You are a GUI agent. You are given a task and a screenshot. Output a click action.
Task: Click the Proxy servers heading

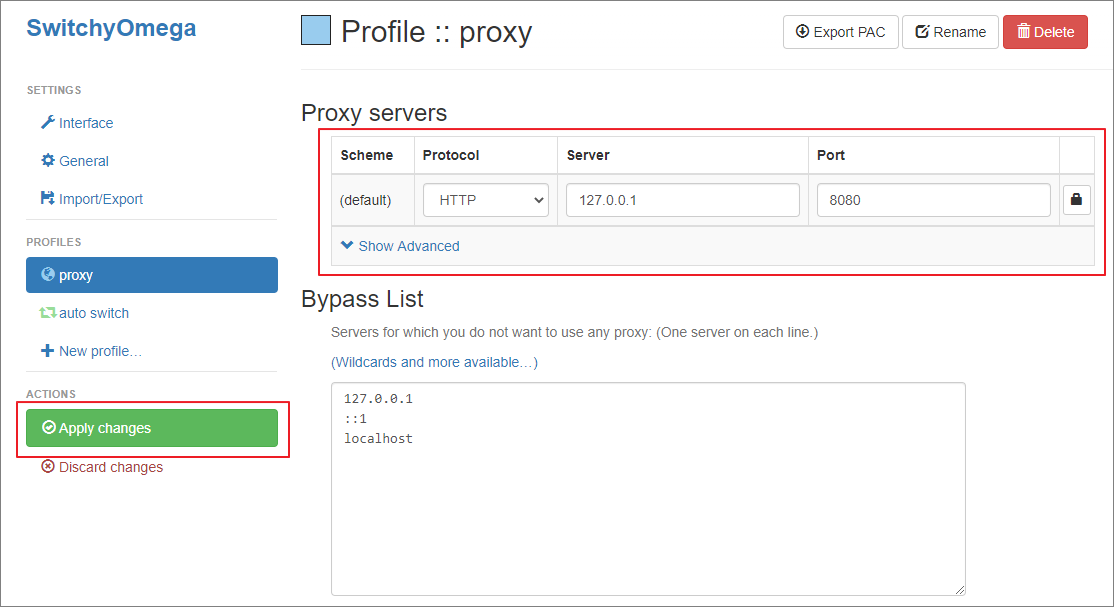pyautogui.click(x=374, y=113)
